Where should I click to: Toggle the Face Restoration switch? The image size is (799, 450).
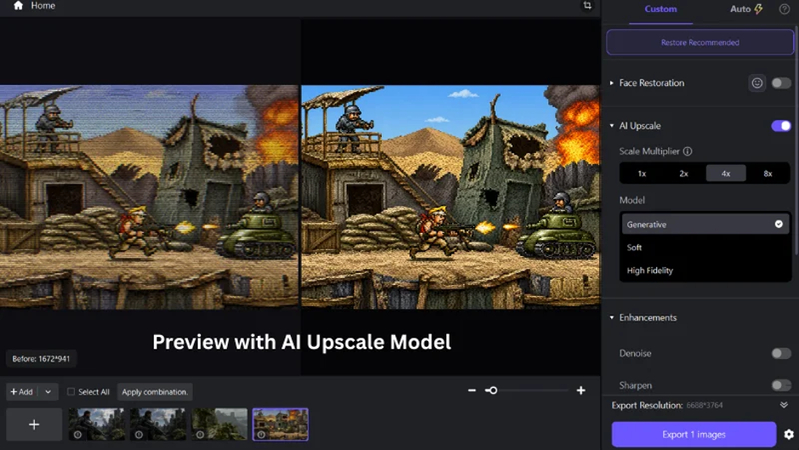(781, 83)
